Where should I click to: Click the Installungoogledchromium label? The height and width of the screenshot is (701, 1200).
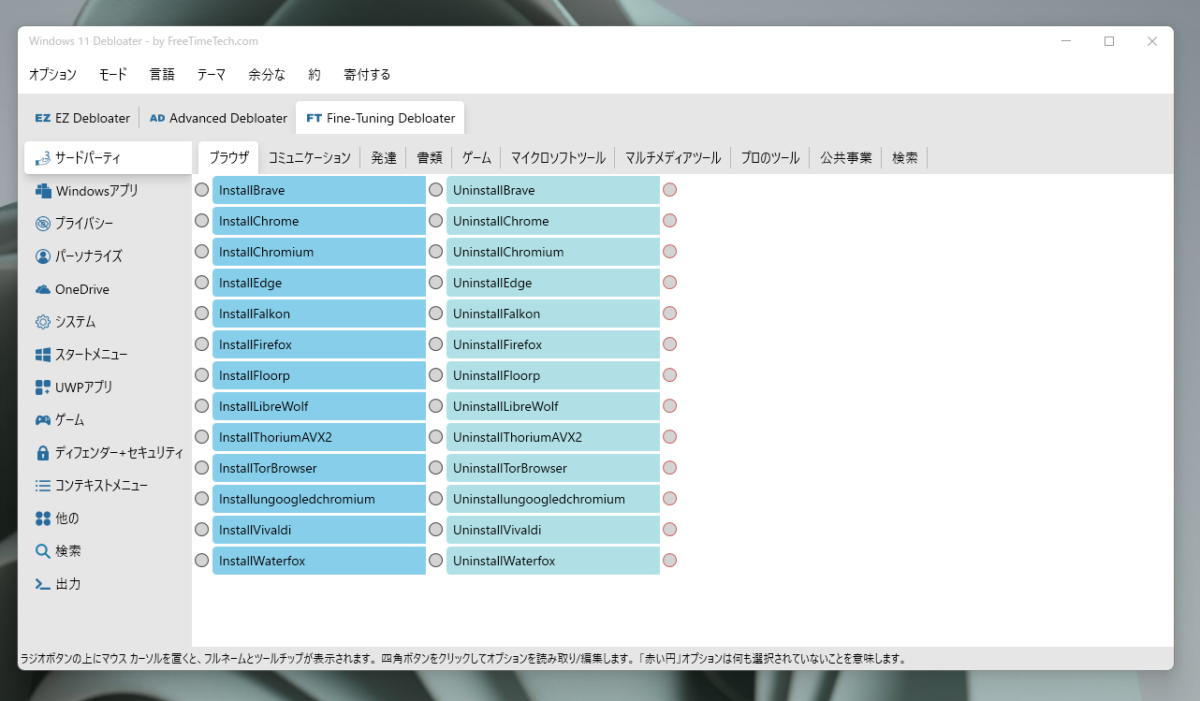(319, 499)
